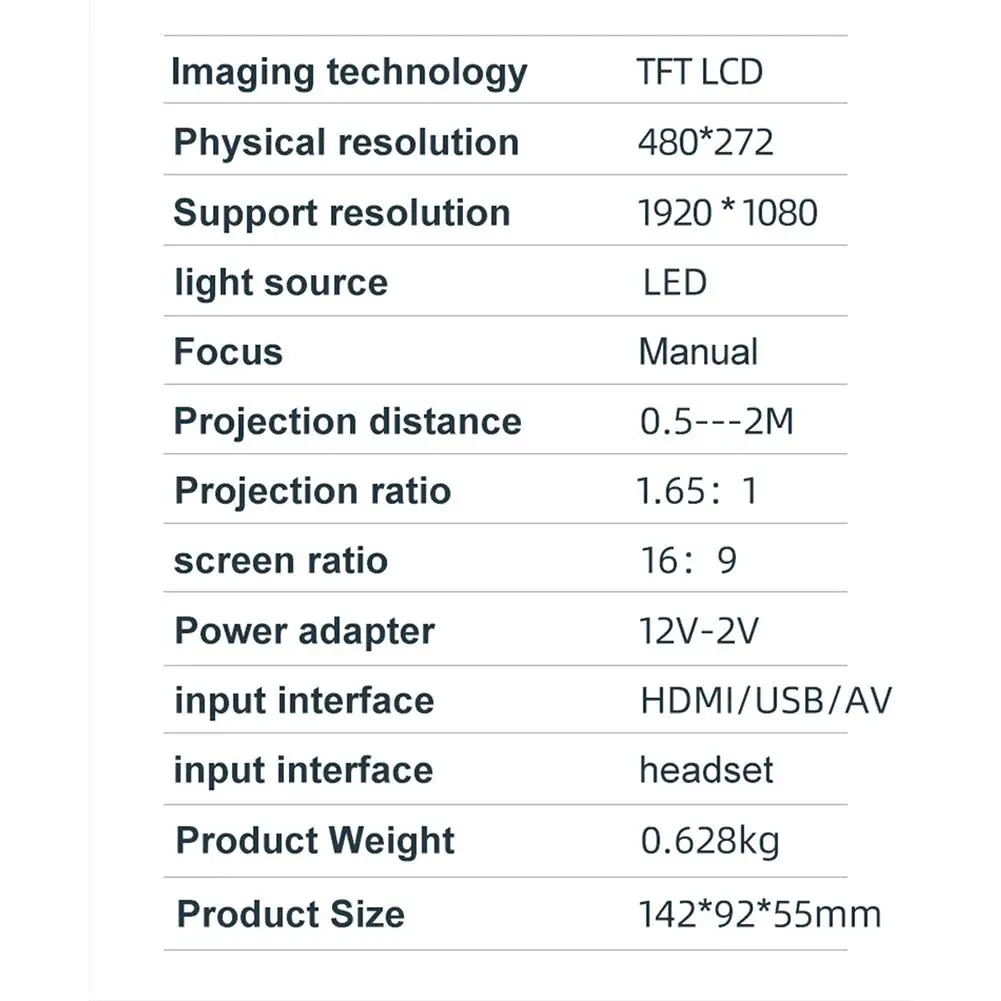Select the "headset" value

tap(706, 770)
